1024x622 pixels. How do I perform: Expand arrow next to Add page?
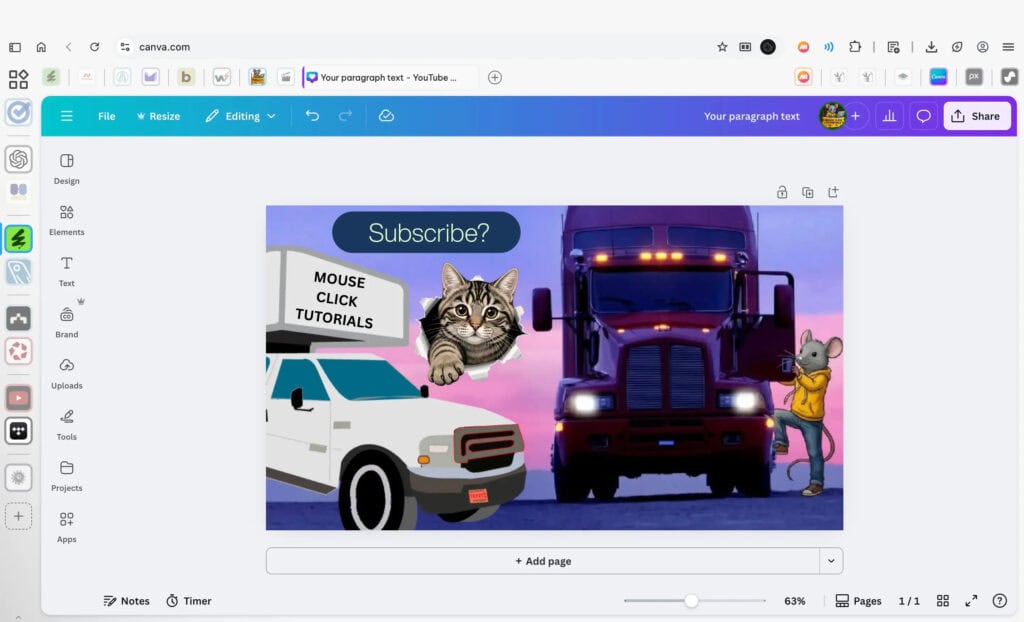pyautogui.click(x=831, y=561)
